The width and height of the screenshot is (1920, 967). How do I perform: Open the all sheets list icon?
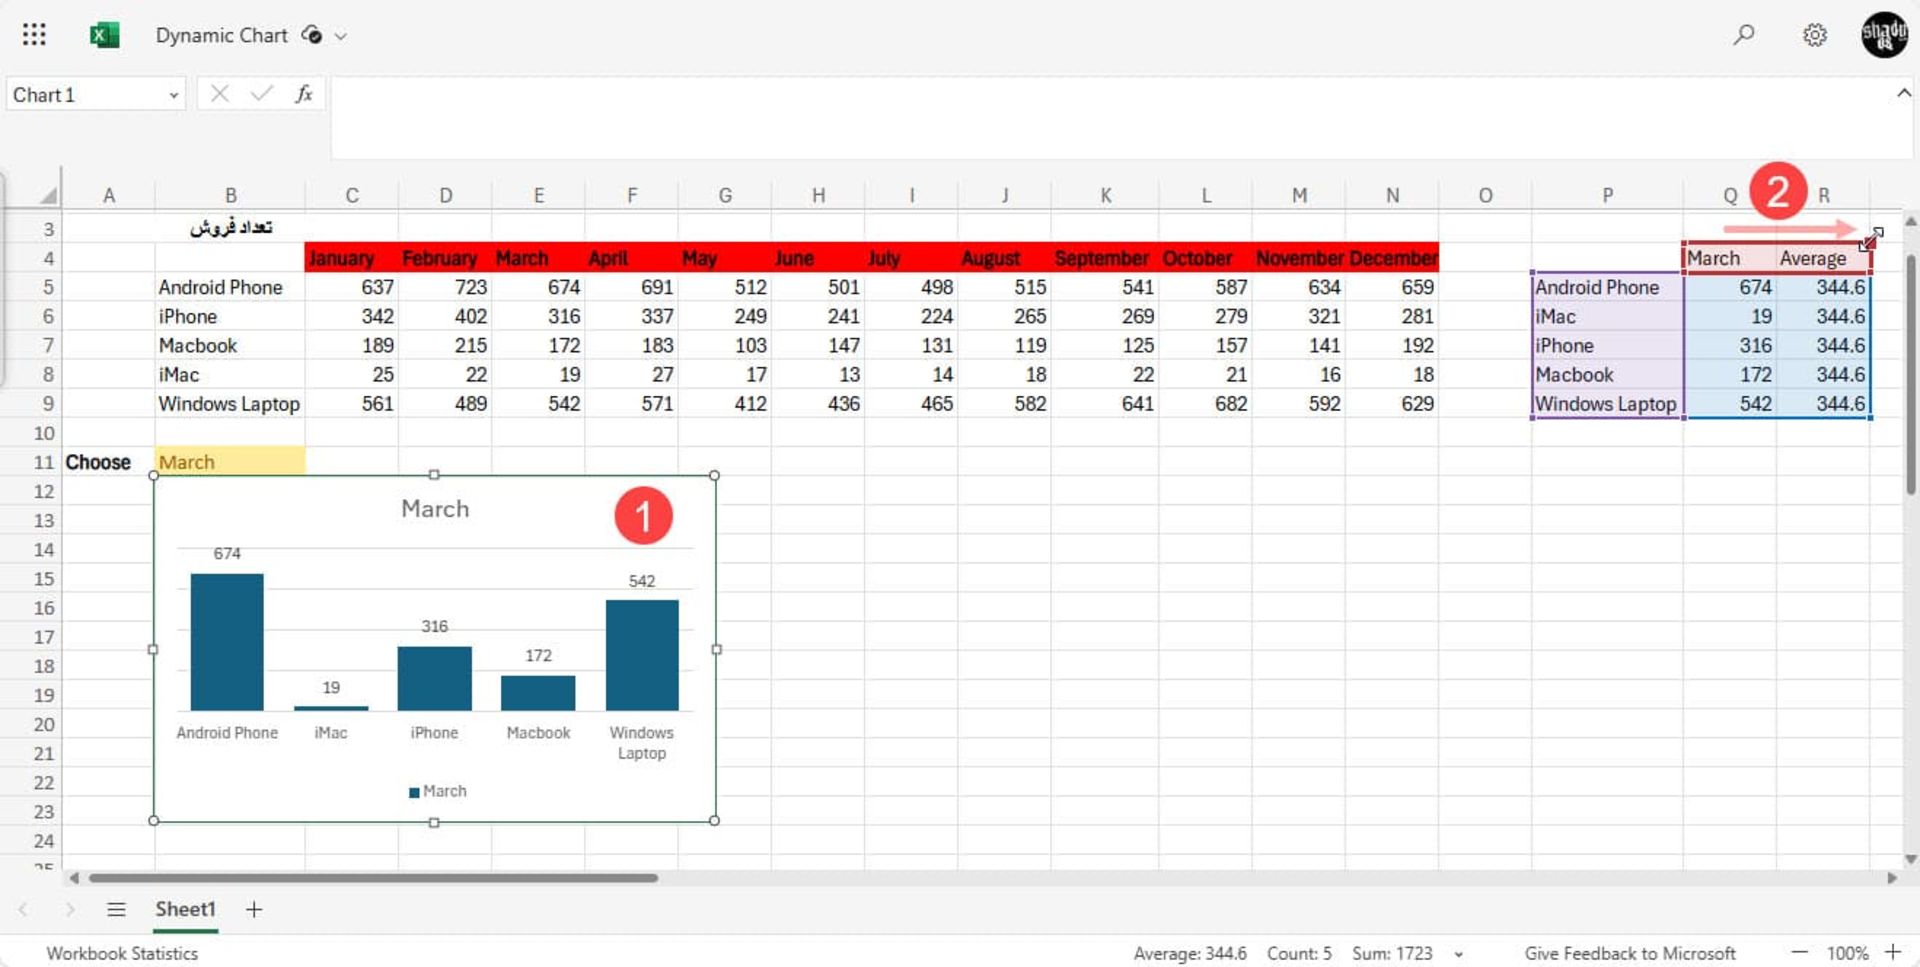(116, 909)
